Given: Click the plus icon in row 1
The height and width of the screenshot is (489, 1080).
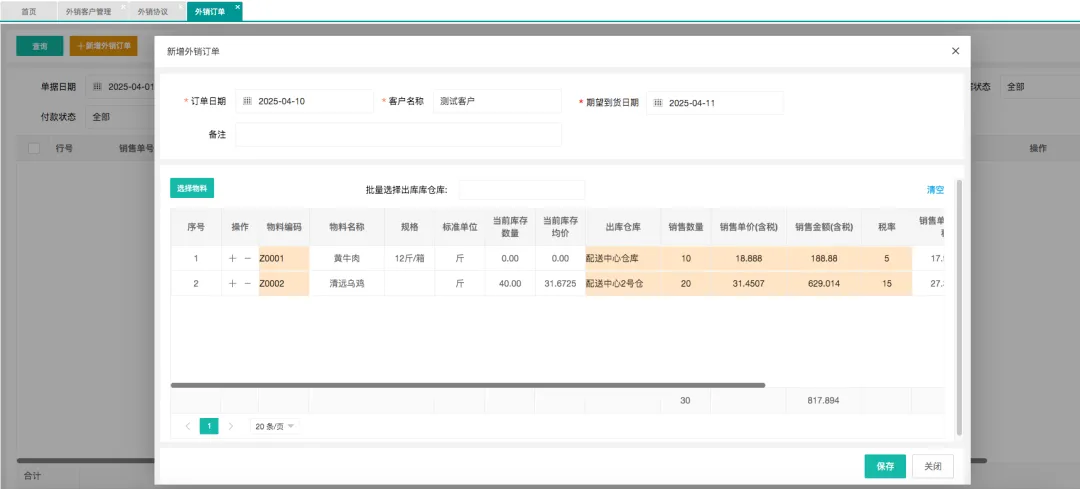Looking at the screenshot, I should [233, 259].
